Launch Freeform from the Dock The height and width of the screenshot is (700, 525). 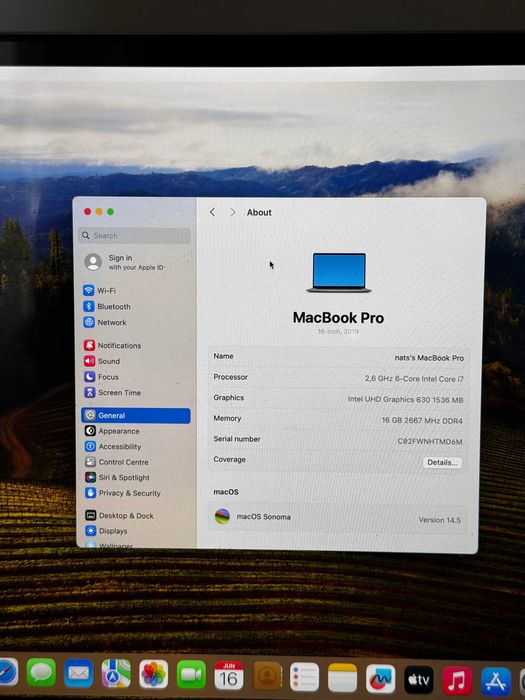pos(380,679)
